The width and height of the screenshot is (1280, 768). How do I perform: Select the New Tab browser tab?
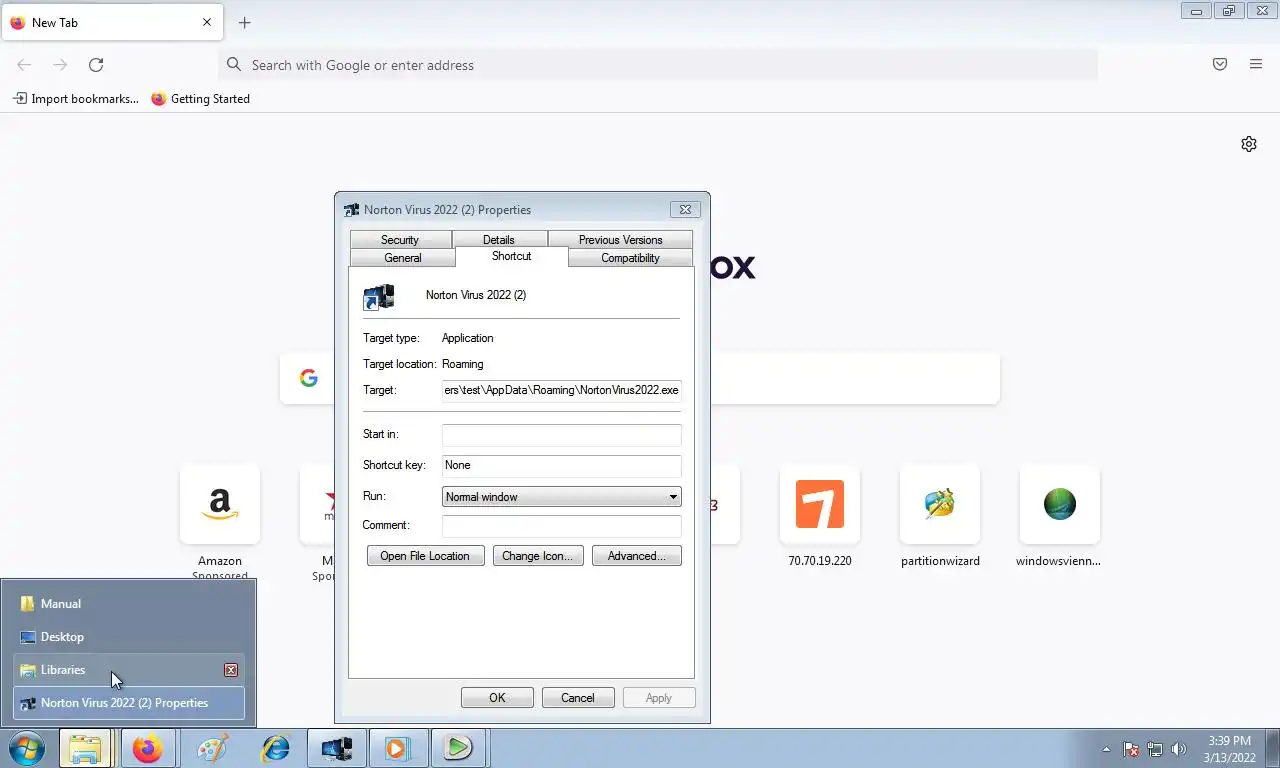click(x=112, y=22)
